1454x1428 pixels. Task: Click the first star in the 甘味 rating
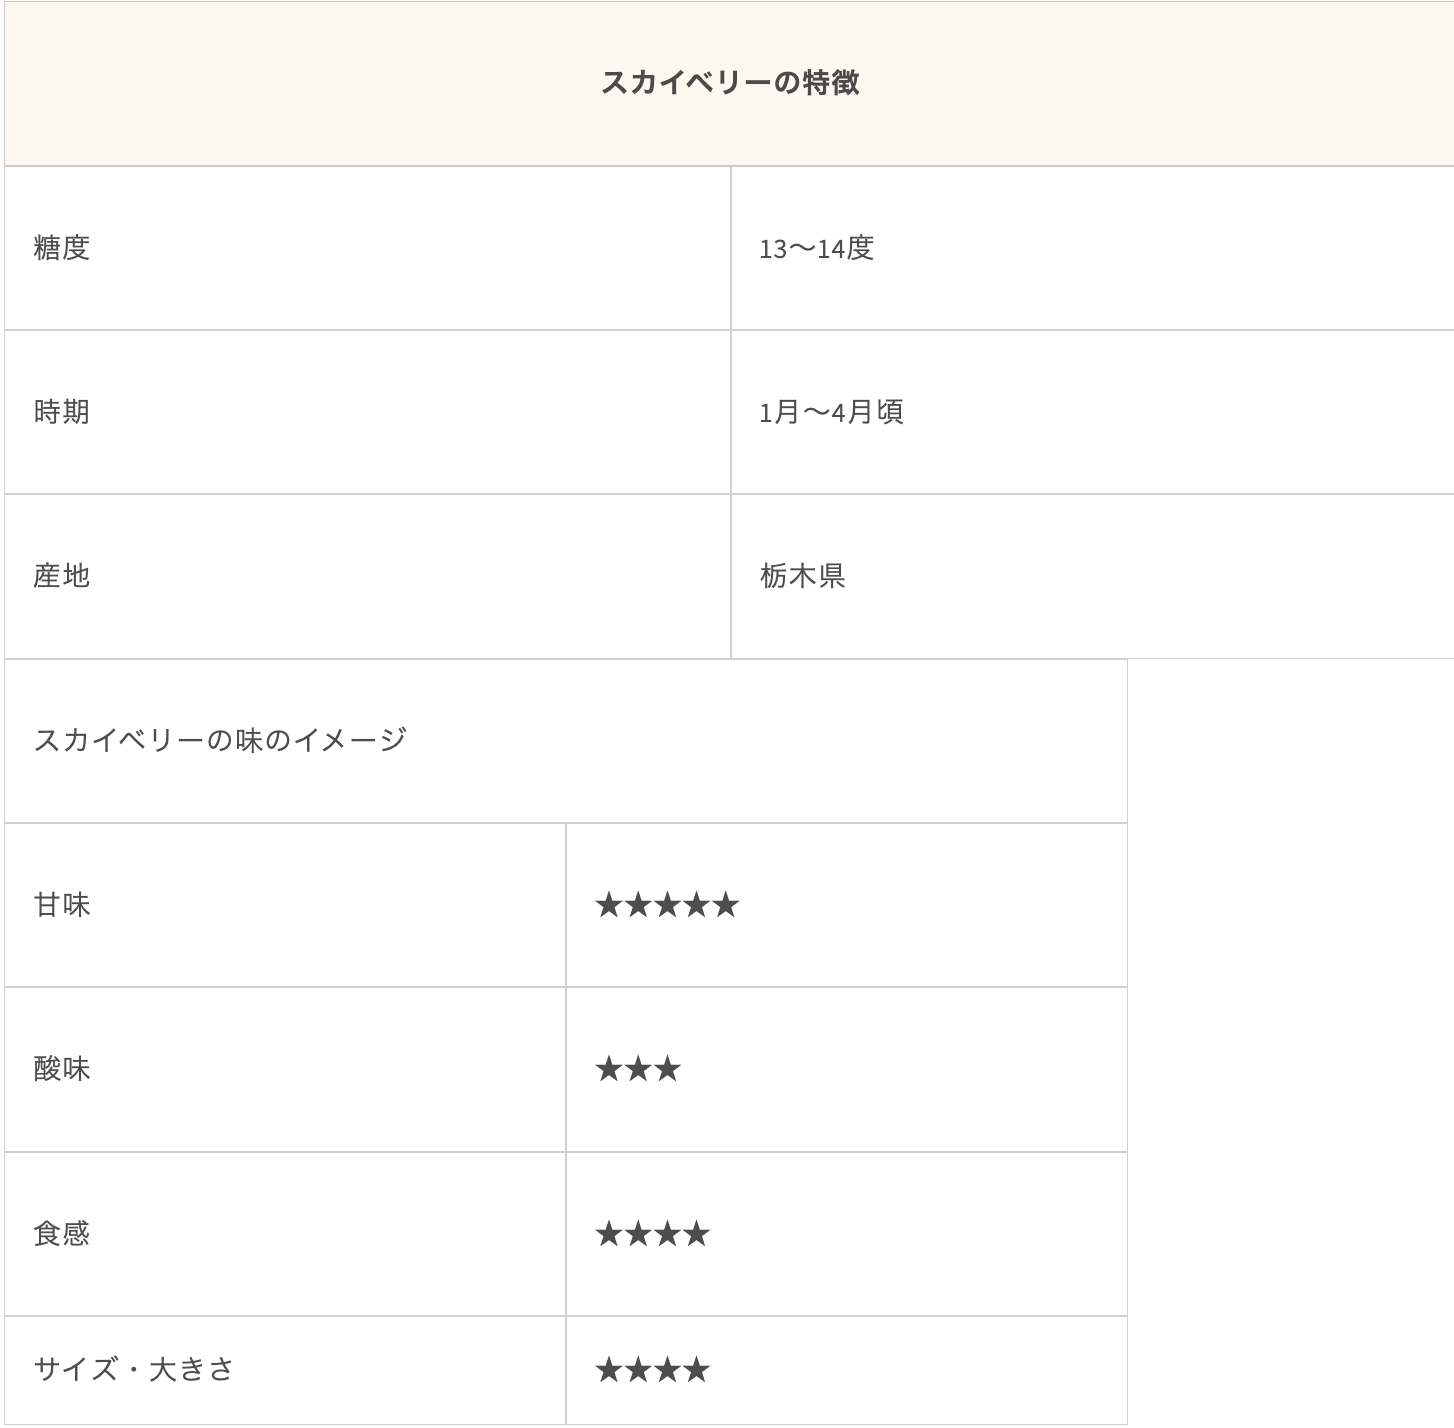pyautogui.click(x=609, y=905)
